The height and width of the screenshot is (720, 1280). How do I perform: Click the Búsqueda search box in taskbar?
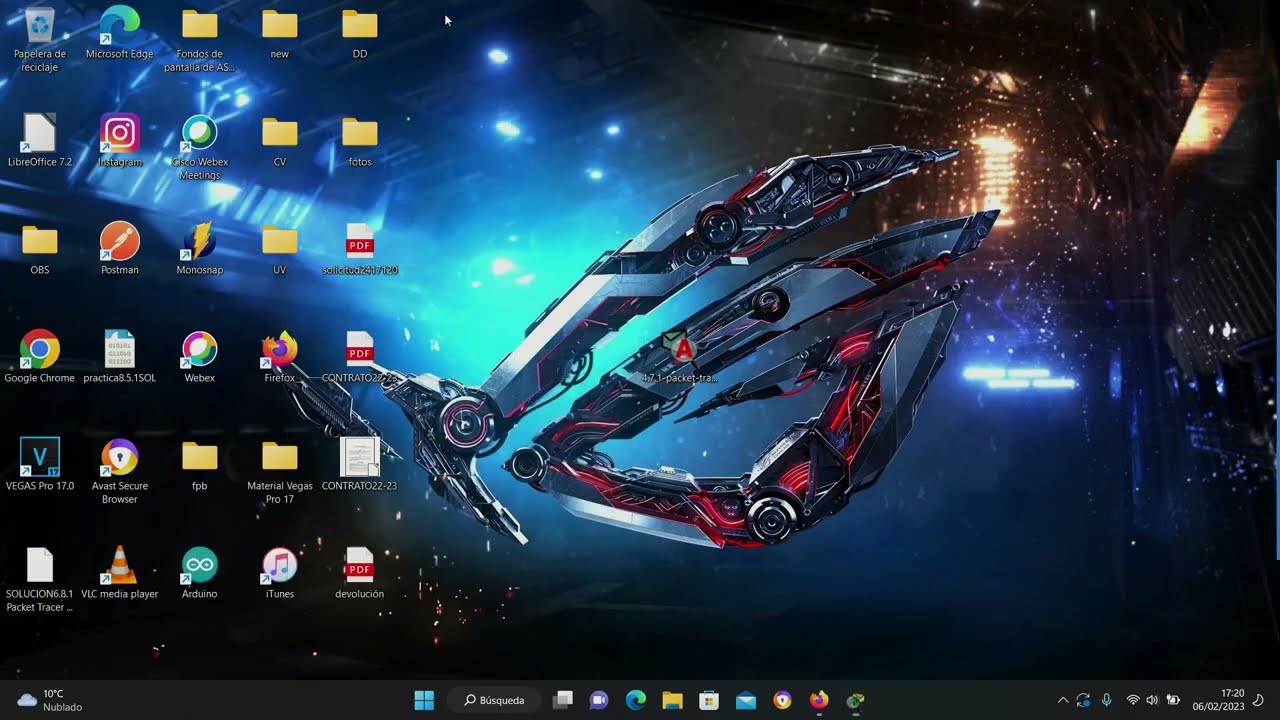494,700
